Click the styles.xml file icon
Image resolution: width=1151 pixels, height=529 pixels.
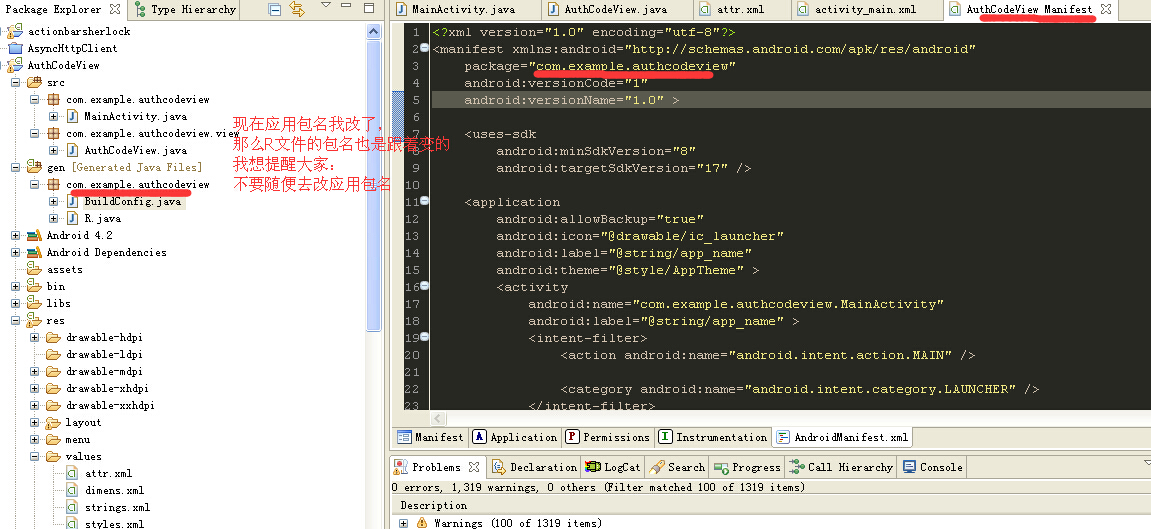pyautogui.click(x=72, y=524)
